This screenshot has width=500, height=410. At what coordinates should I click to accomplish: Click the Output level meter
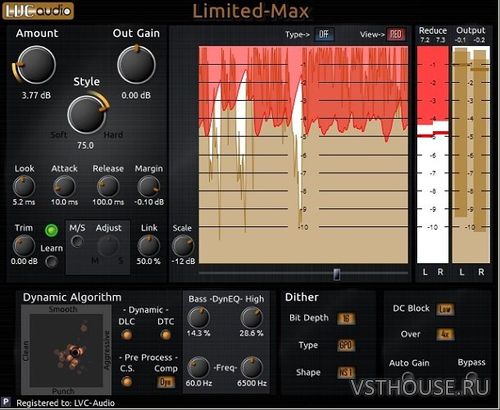[x=471, y=154]
